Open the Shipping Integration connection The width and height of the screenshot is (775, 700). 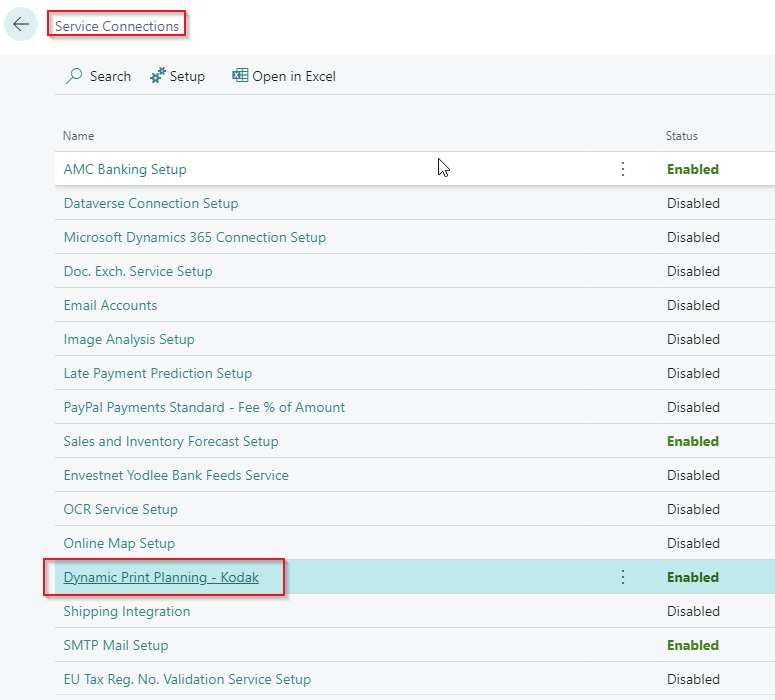tap(126, 611)
